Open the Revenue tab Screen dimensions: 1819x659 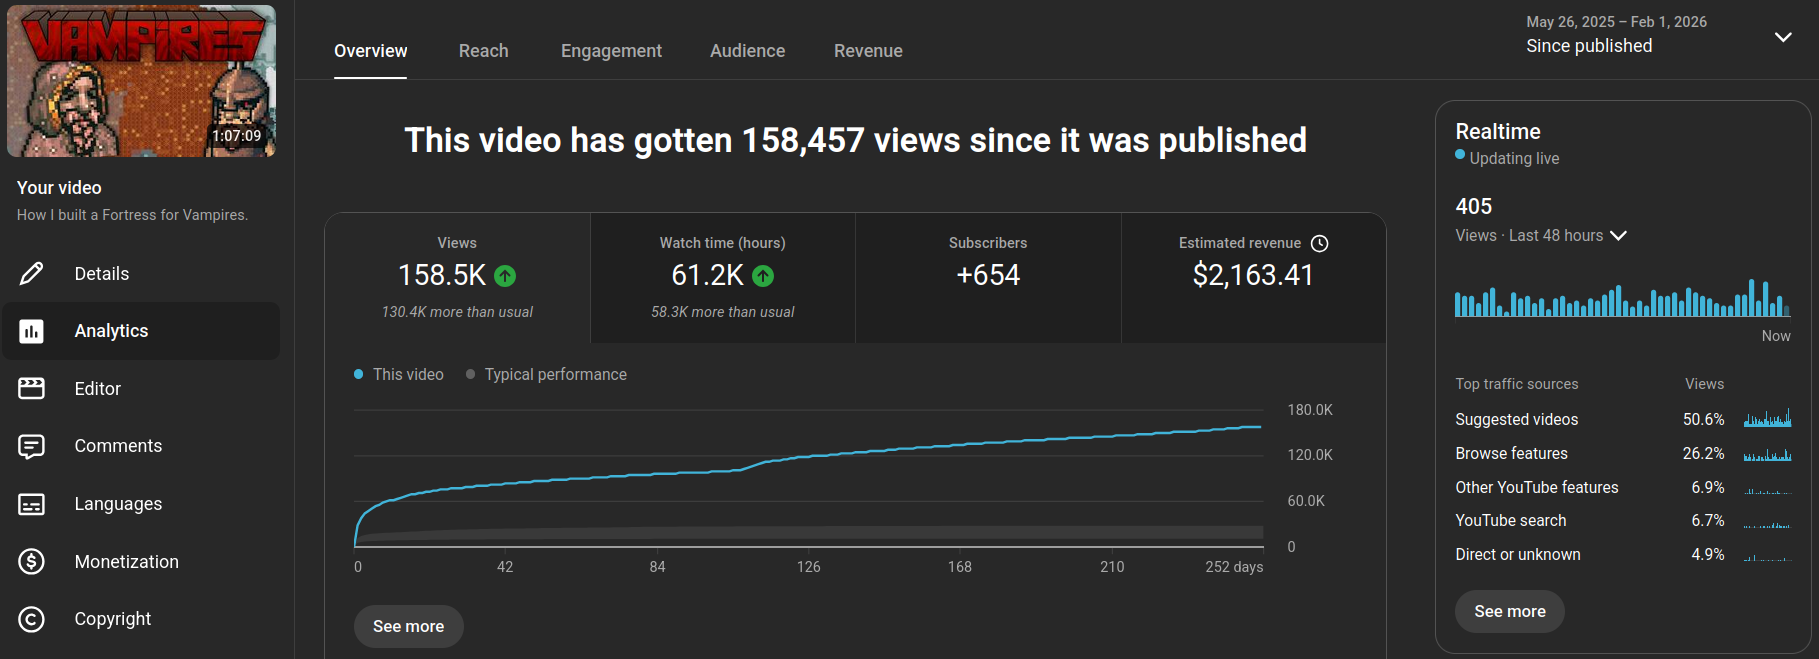[x=867, y=51]
